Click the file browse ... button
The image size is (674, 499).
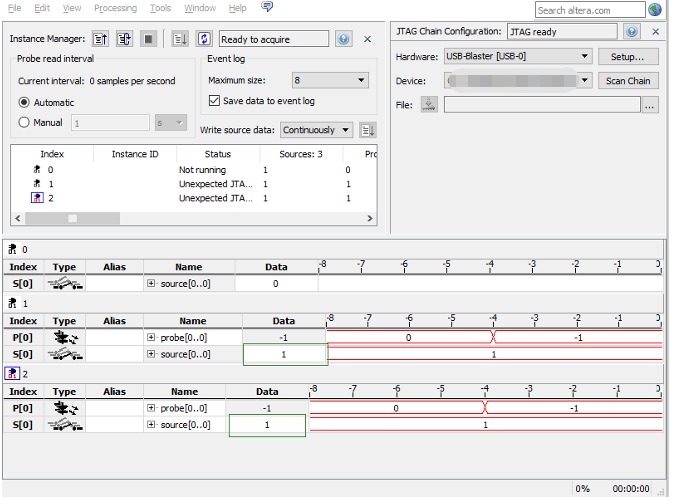[x=649, y=105]
